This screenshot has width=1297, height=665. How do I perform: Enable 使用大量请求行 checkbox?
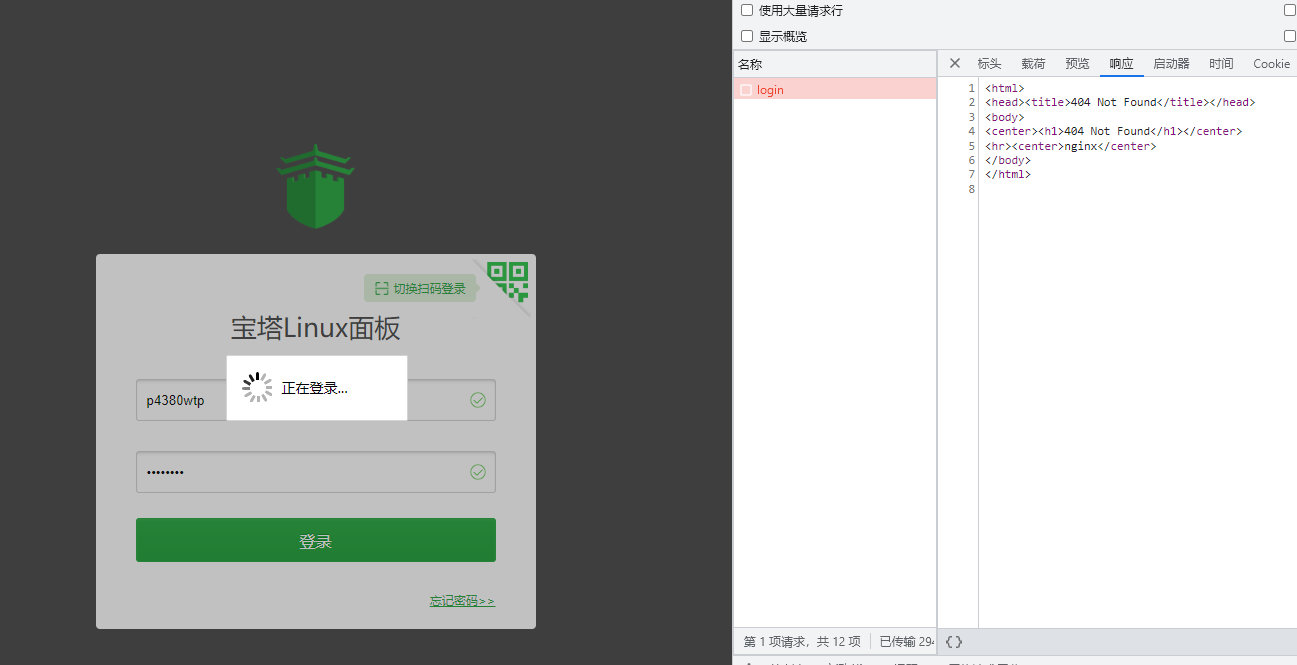(x=746, y=10)
